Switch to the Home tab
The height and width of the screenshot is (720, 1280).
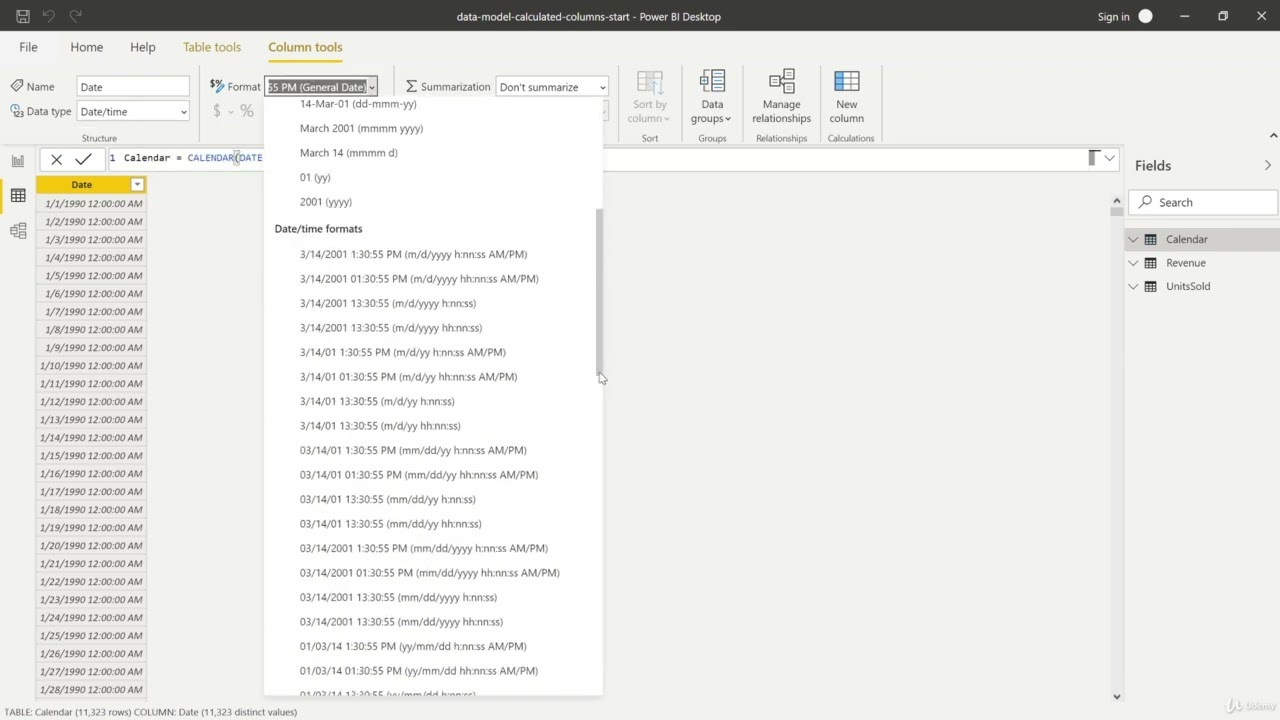[87, 47]
